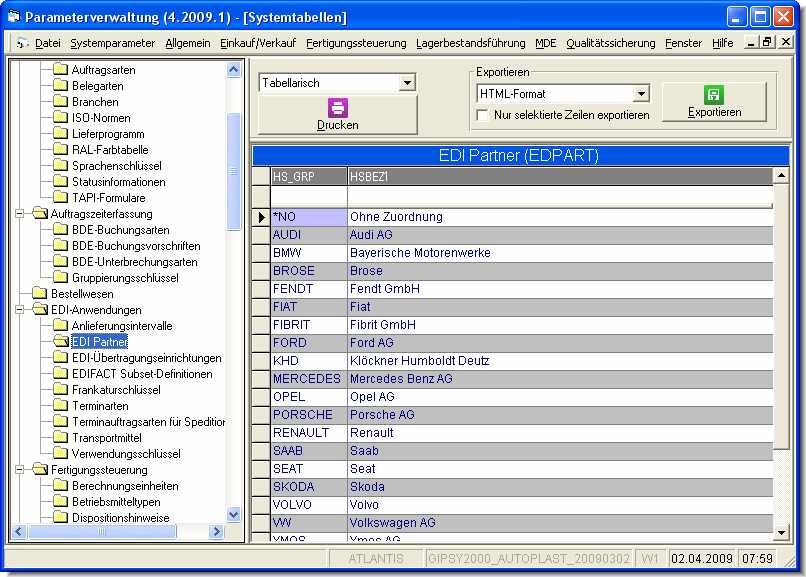Click the folder icon of Statusinformationen
The width and height of the screenshot is (806, 577).
pyautogui.click(x=60, y=181)
